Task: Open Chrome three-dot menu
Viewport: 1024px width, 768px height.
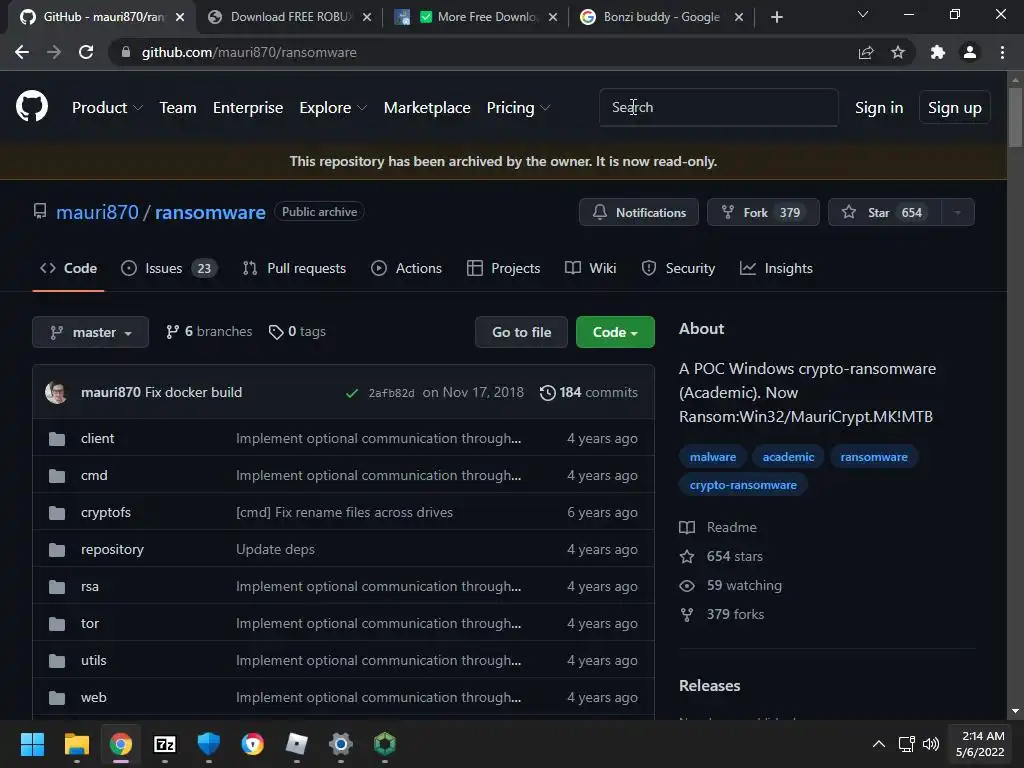Action: coord(1002,52)
